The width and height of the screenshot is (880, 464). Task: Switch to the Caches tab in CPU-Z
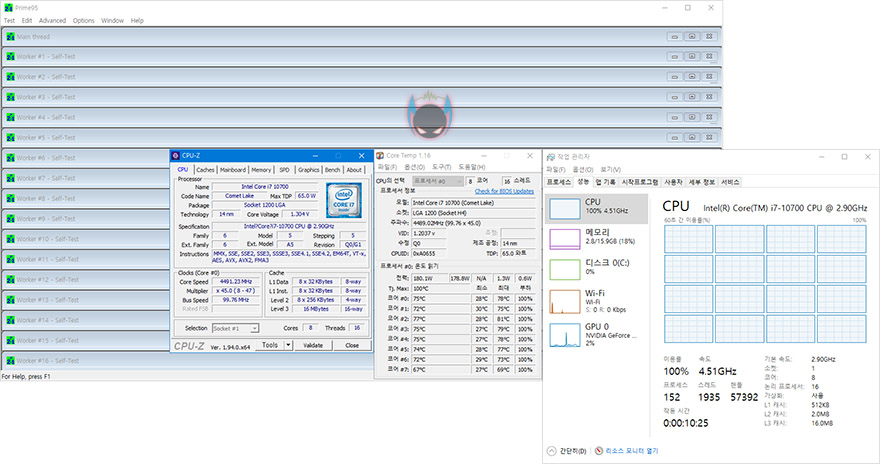pyautogui.click(x=205, y=169)
